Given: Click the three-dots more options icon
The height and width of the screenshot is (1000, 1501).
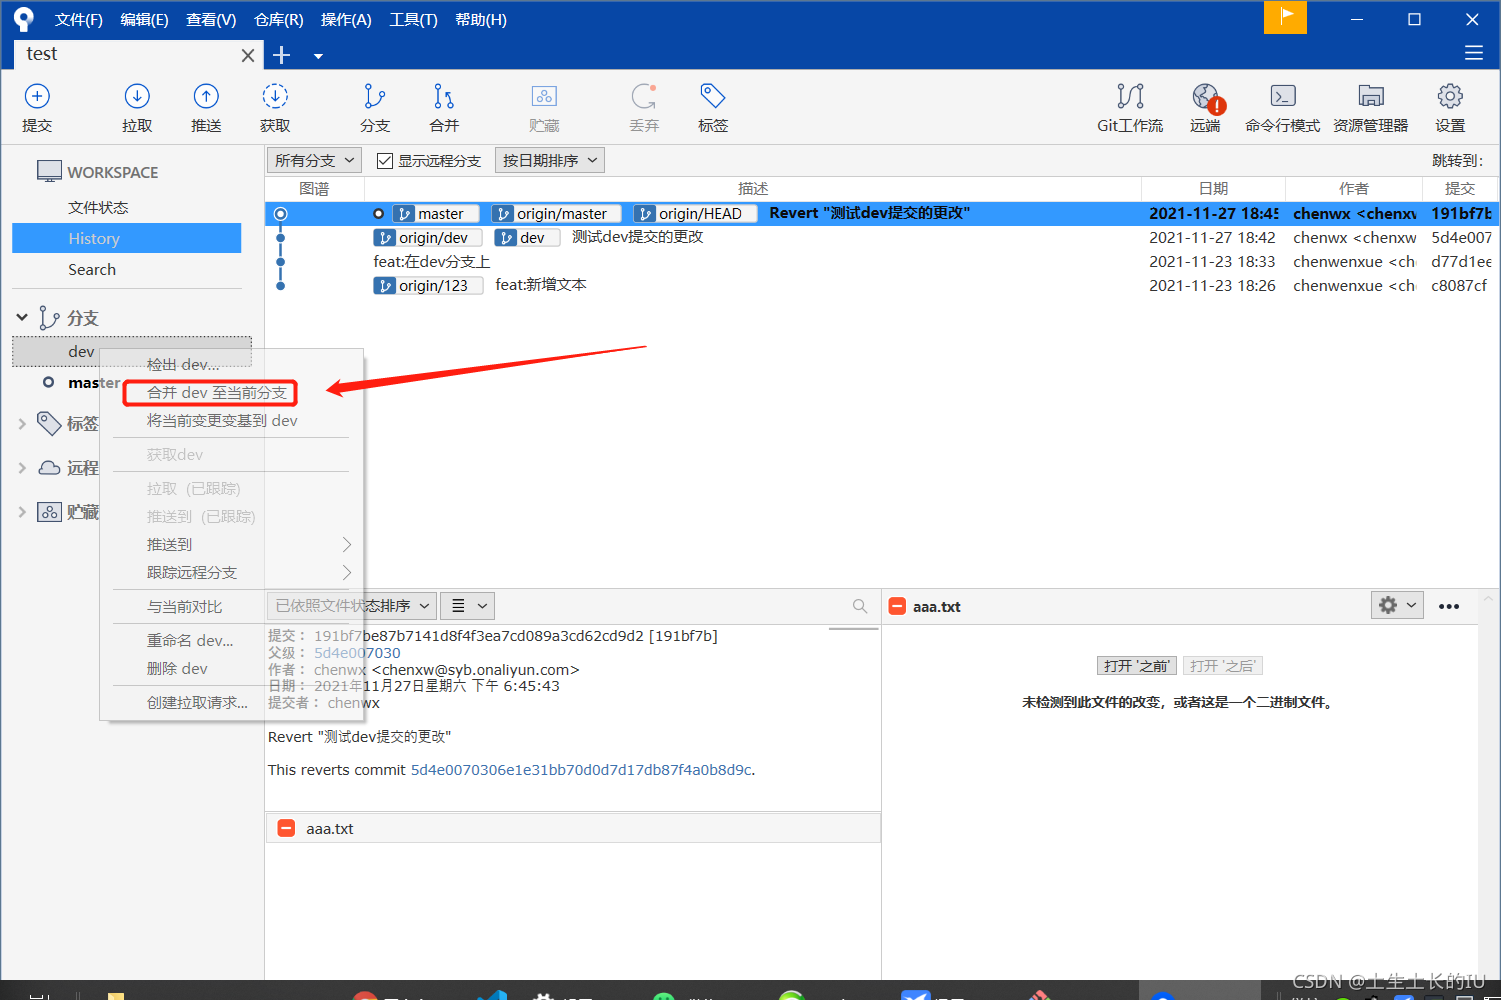Looking at the screenshot, I should point(1449,606).
